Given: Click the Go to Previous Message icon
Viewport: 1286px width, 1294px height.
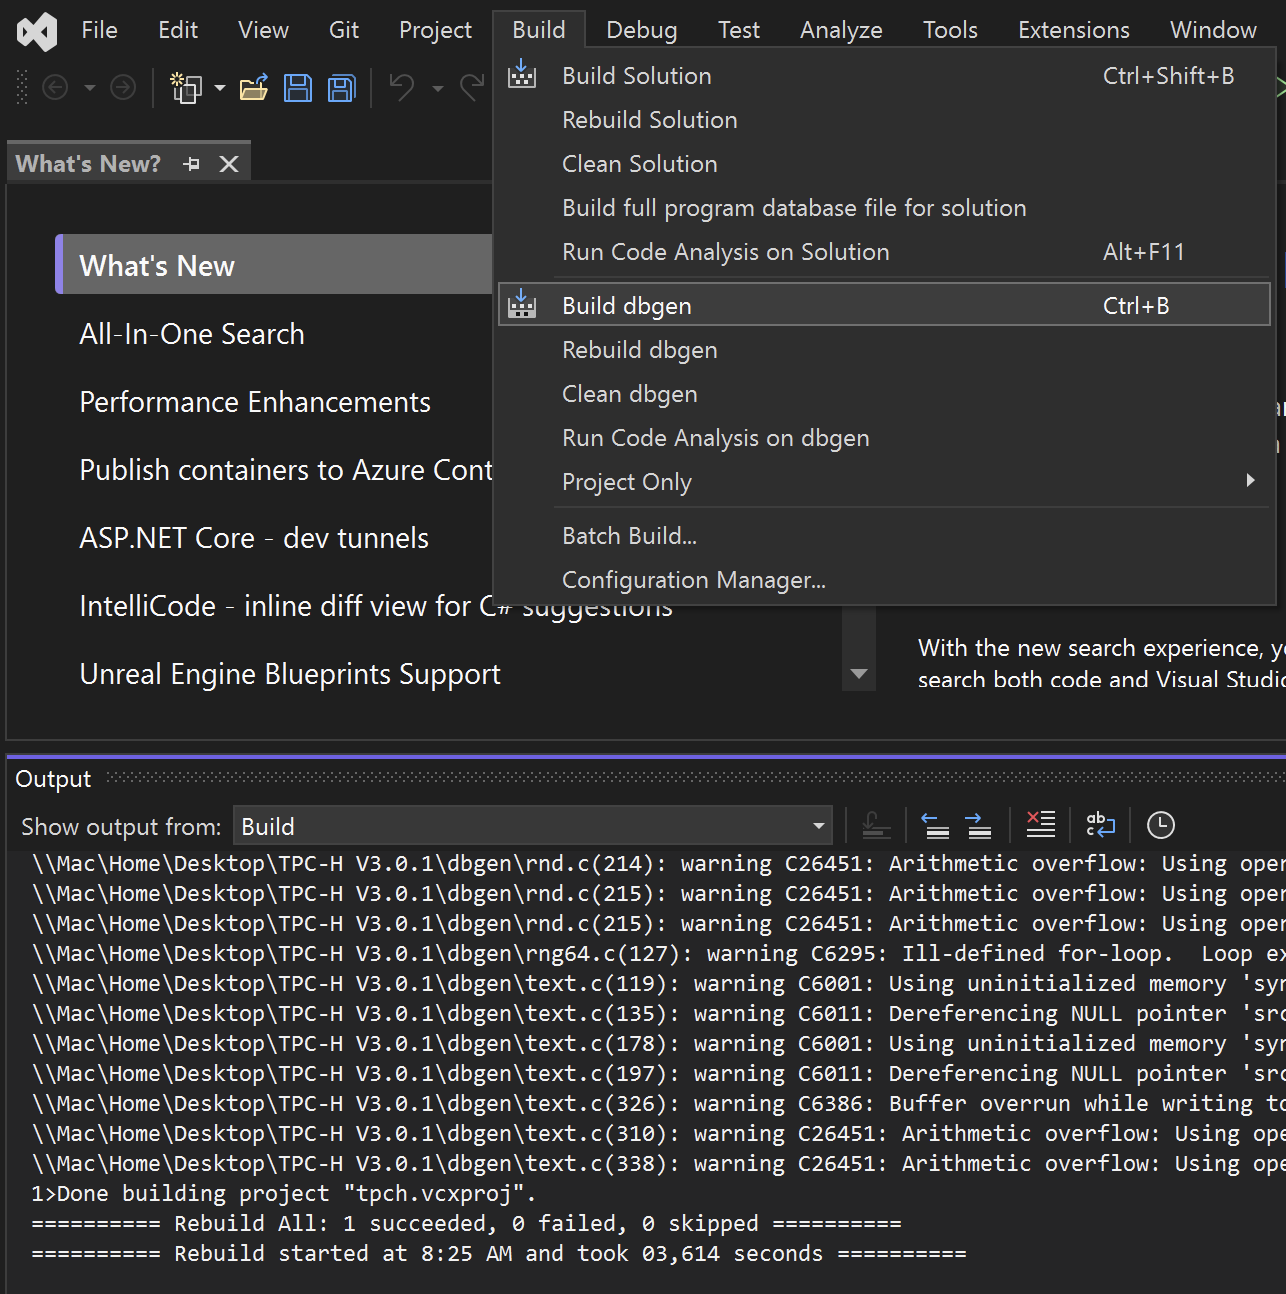Looking at the screenshot, I should point(935,824).
